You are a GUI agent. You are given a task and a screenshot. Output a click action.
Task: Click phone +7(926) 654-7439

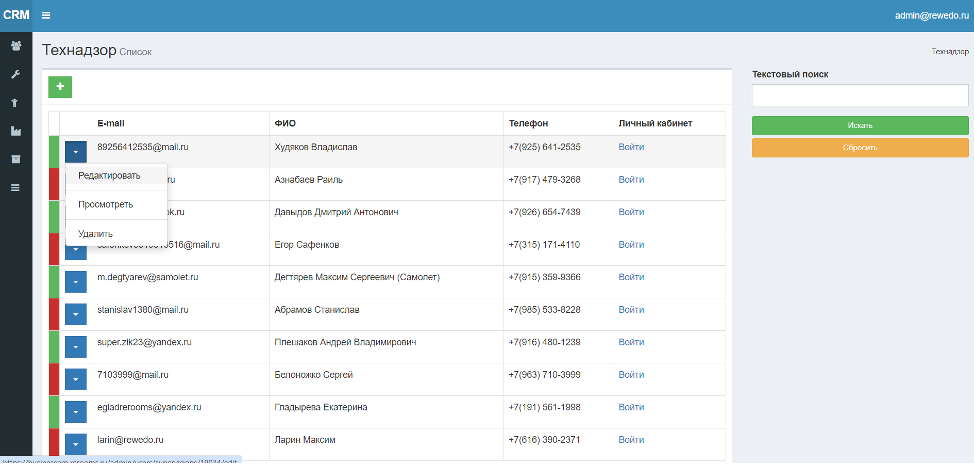(x=544, y=212)
